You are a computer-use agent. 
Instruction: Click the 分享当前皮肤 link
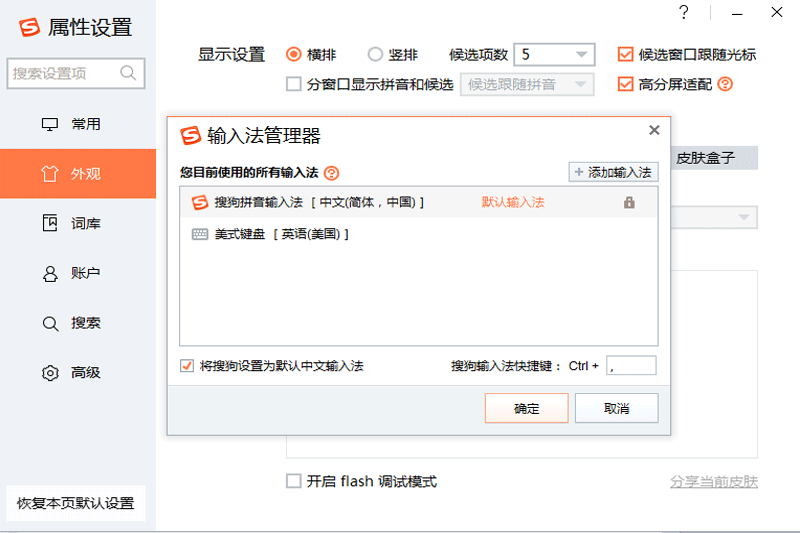(713, 481)
